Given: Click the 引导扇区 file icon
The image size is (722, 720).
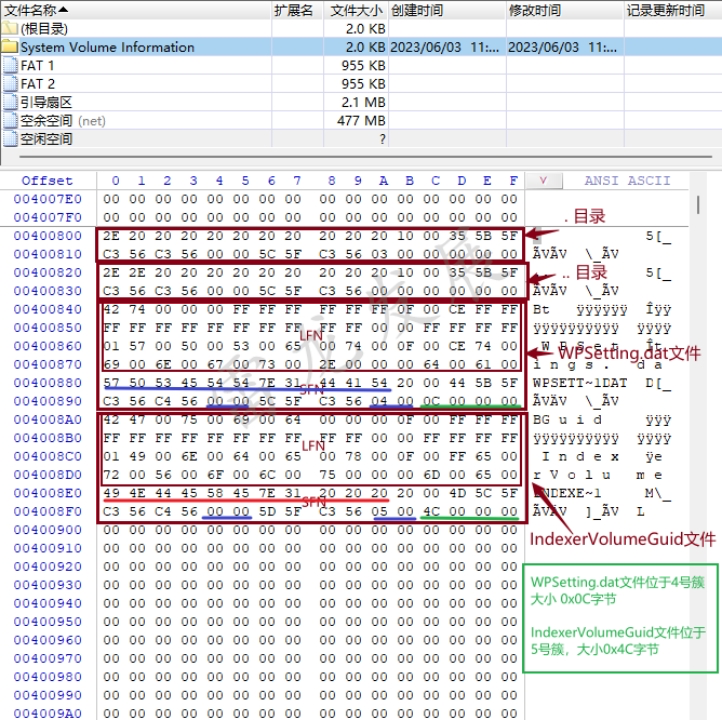Looking at the screenshot, I should [10, 102].
